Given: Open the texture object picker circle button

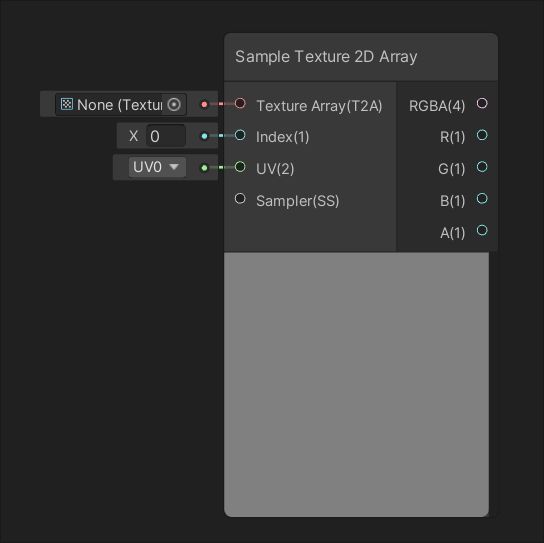Looking at the screenshot, I should [x=174, y=104].
